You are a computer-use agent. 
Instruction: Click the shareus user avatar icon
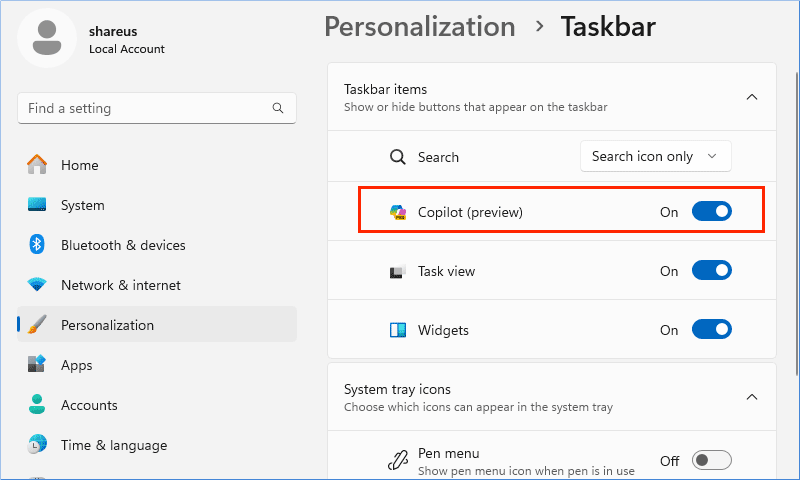tap(47, 38)
